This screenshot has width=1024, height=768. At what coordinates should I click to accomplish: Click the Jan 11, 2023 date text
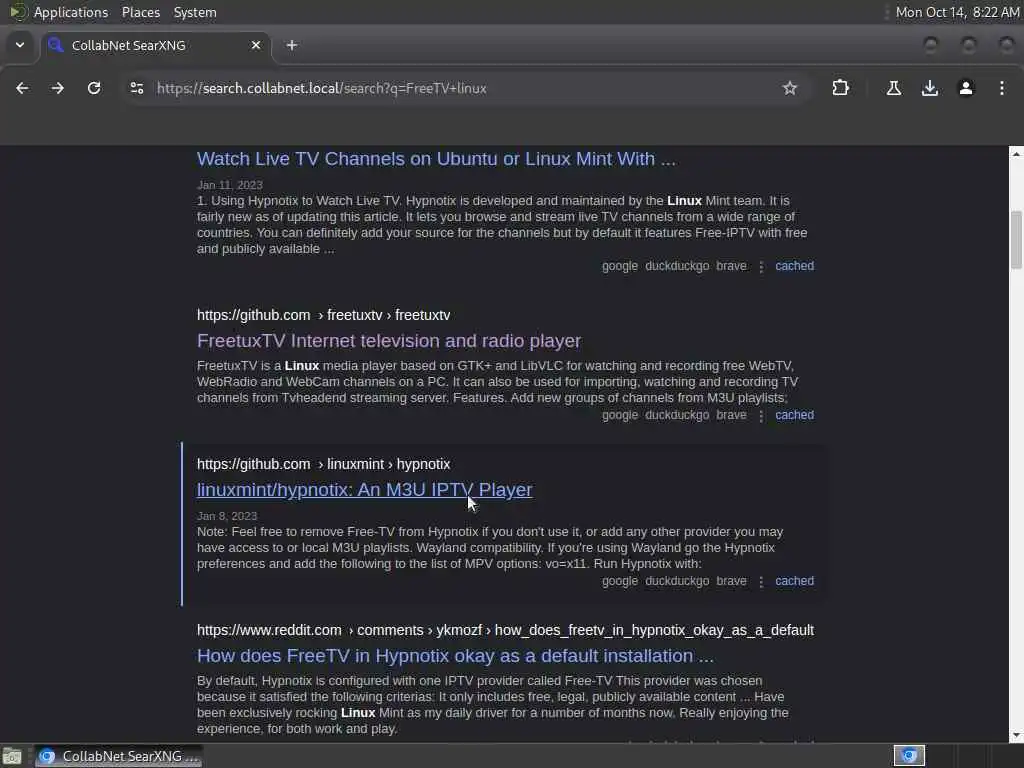[230, 185]
